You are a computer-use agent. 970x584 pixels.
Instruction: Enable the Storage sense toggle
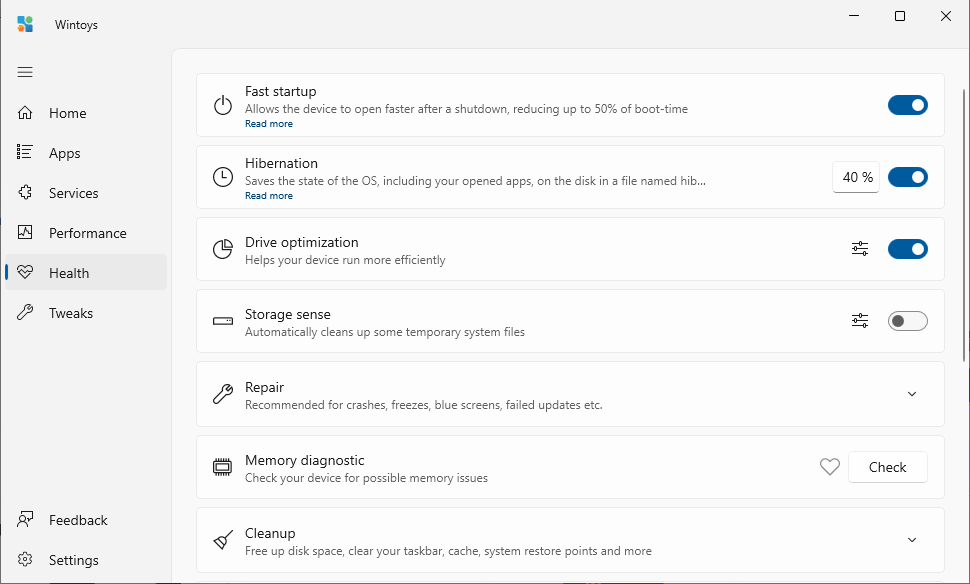coord(908,320)
